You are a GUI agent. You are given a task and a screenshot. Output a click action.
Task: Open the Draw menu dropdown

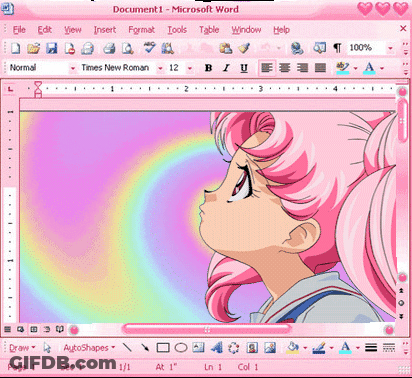tap(22, 348)
